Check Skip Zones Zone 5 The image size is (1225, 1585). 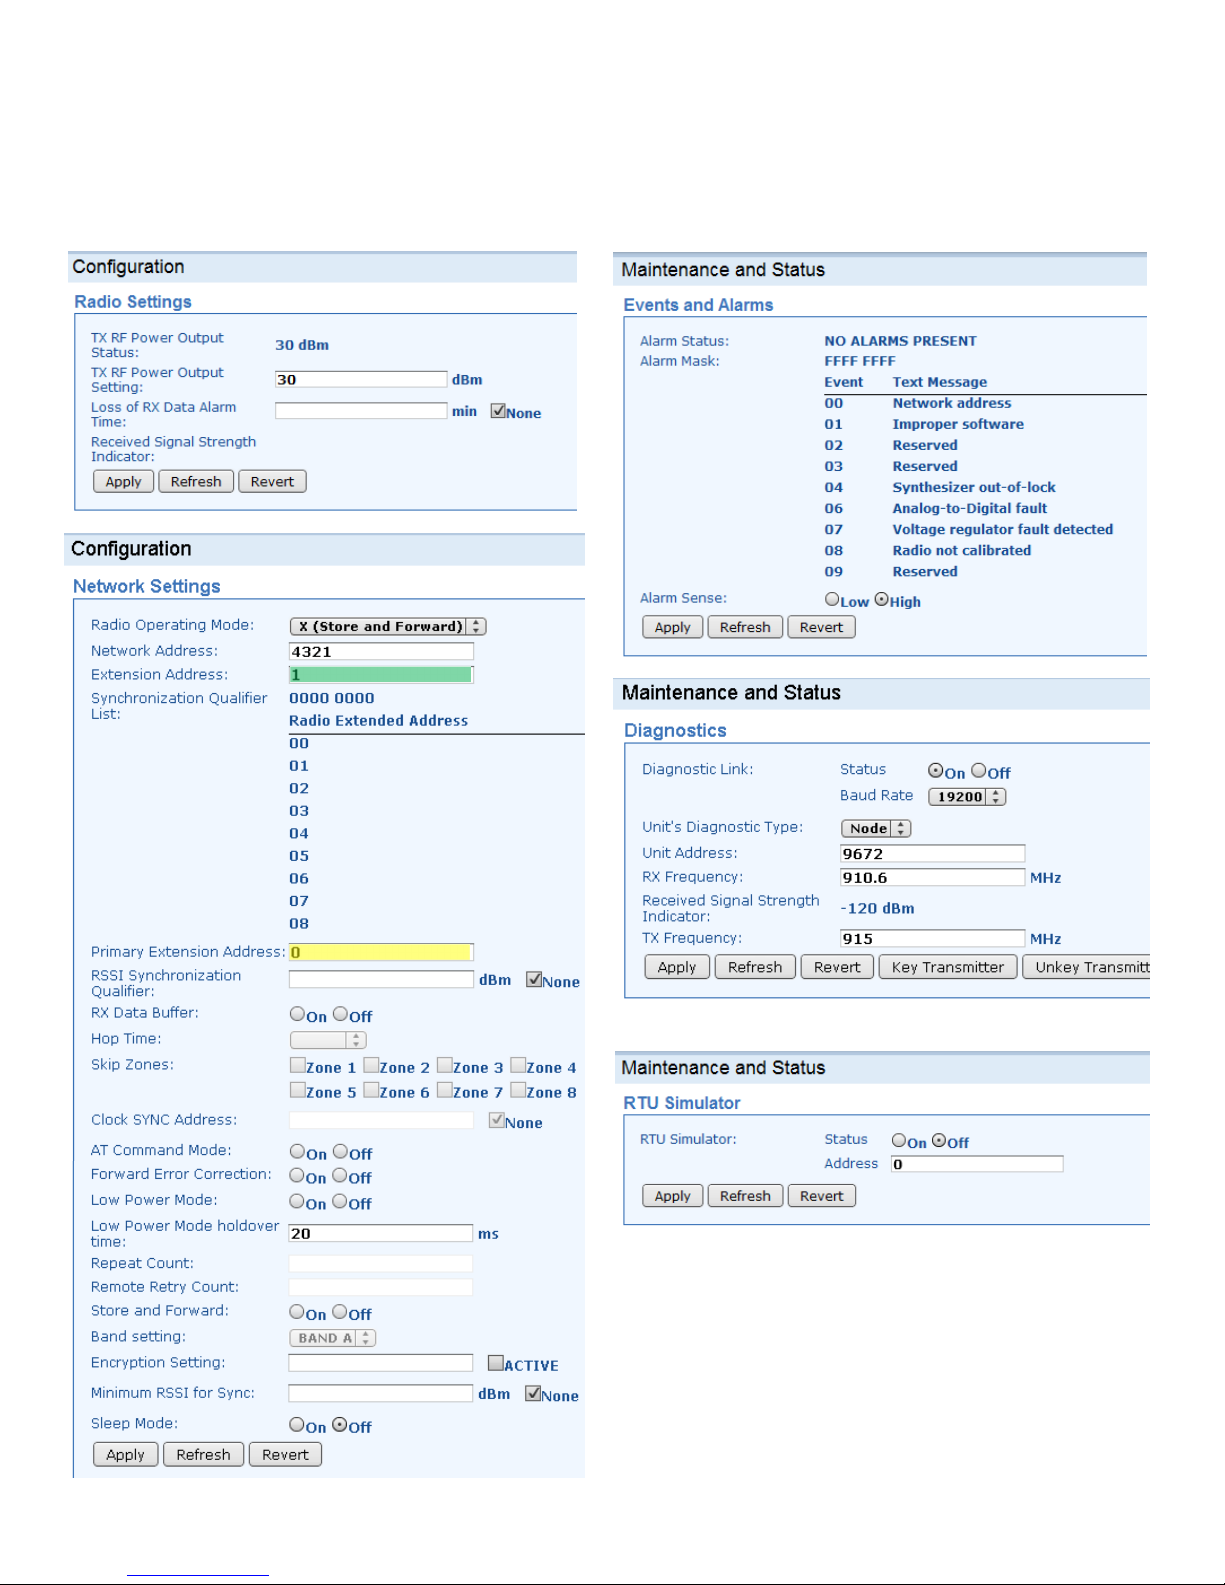point(297,1091)
